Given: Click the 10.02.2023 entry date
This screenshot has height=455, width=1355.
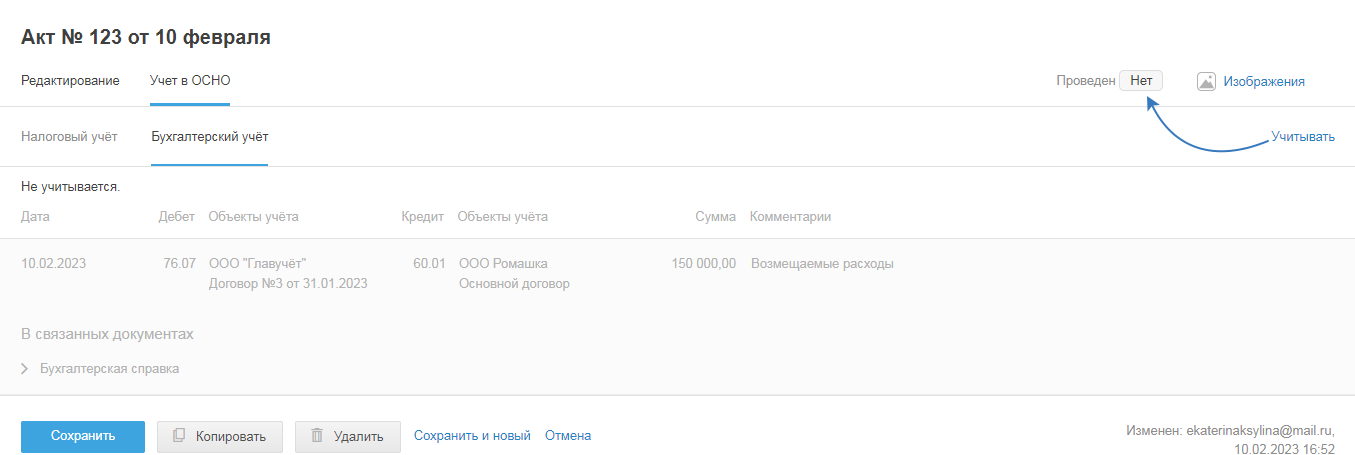Looking at the screenshot, I should pyautogui.click(x=53, y=264).
